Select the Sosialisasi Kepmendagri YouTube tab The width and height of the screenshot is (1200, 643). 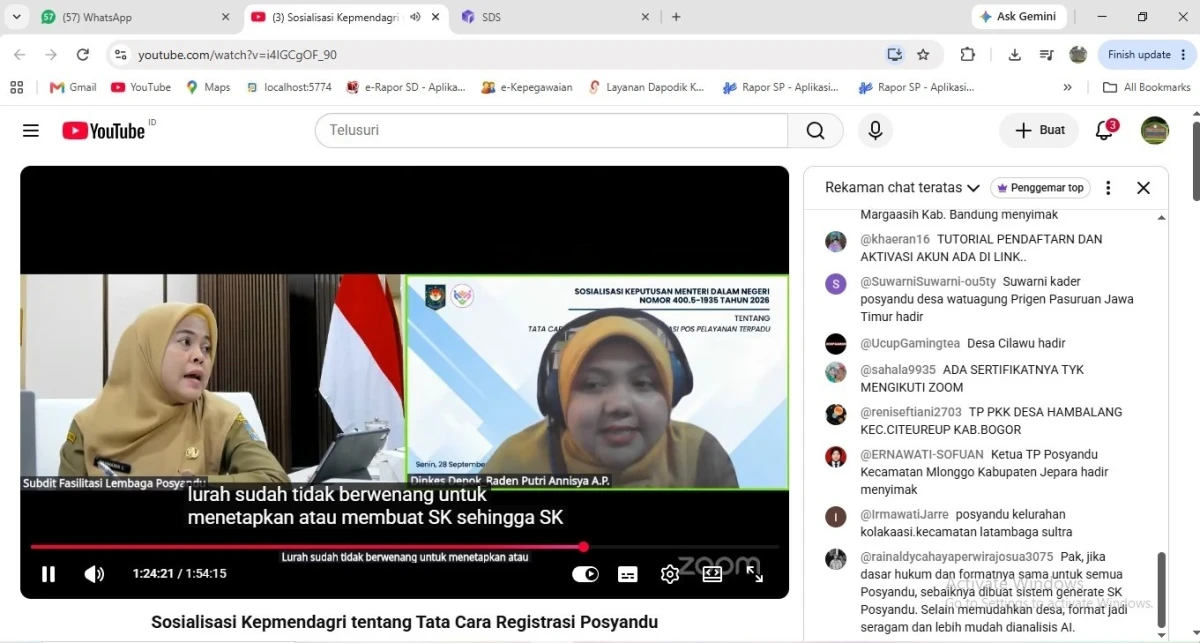[345, 17]
